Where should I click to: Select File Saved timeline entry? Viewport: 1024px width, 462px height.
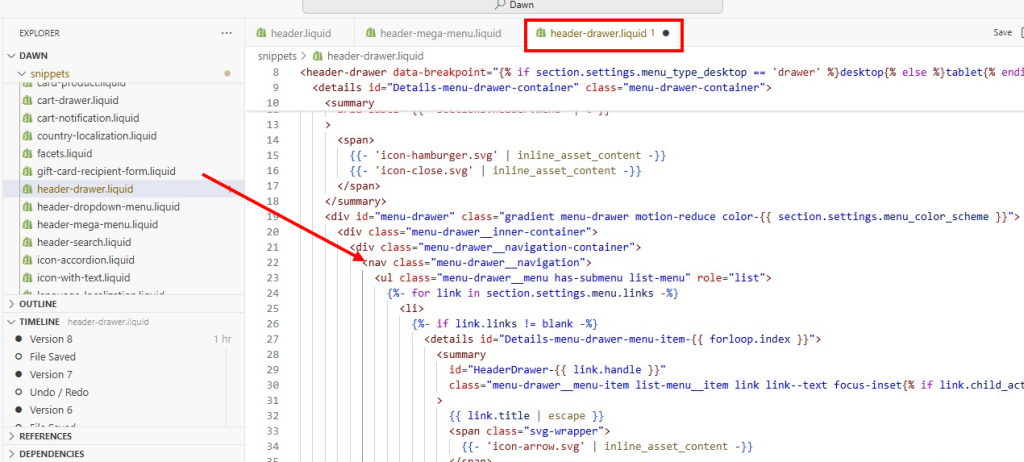tap(52, 357)
